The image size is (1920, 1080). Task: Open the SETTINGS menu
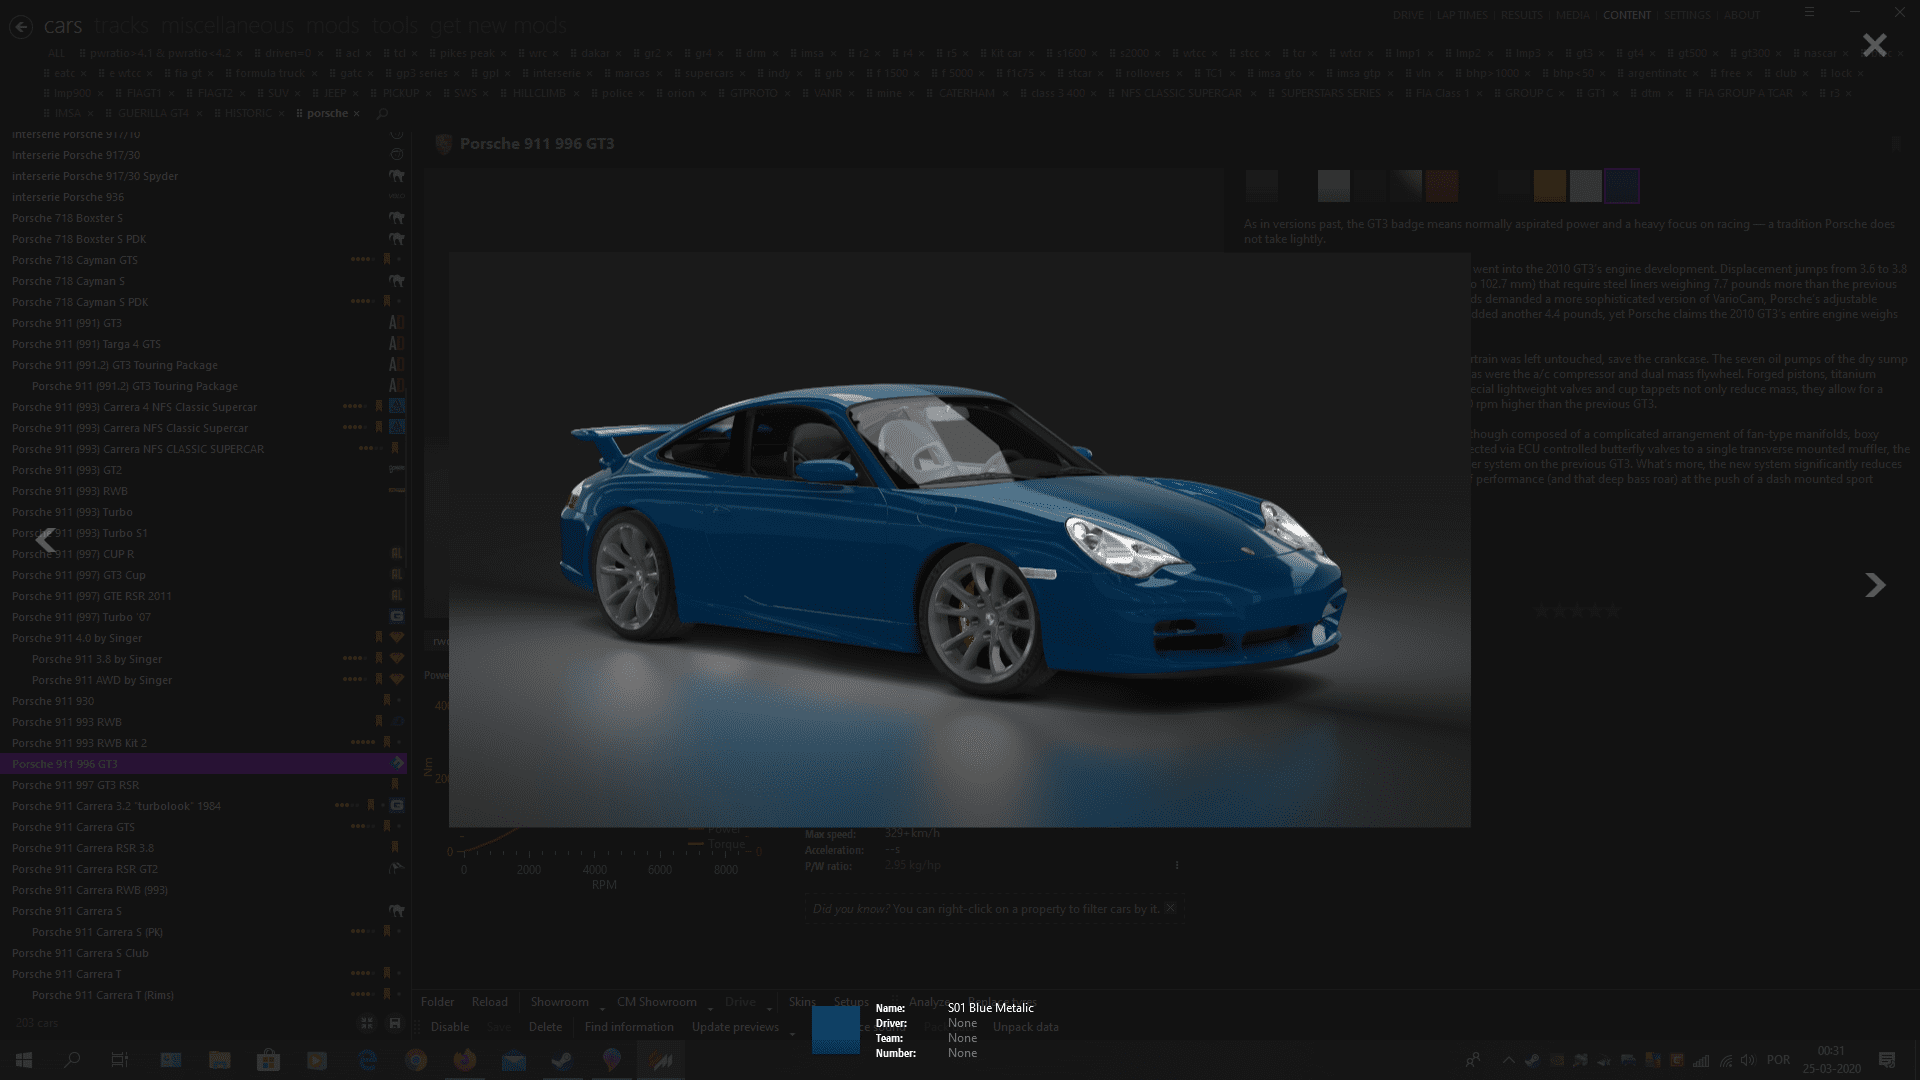click(1687, 15)
